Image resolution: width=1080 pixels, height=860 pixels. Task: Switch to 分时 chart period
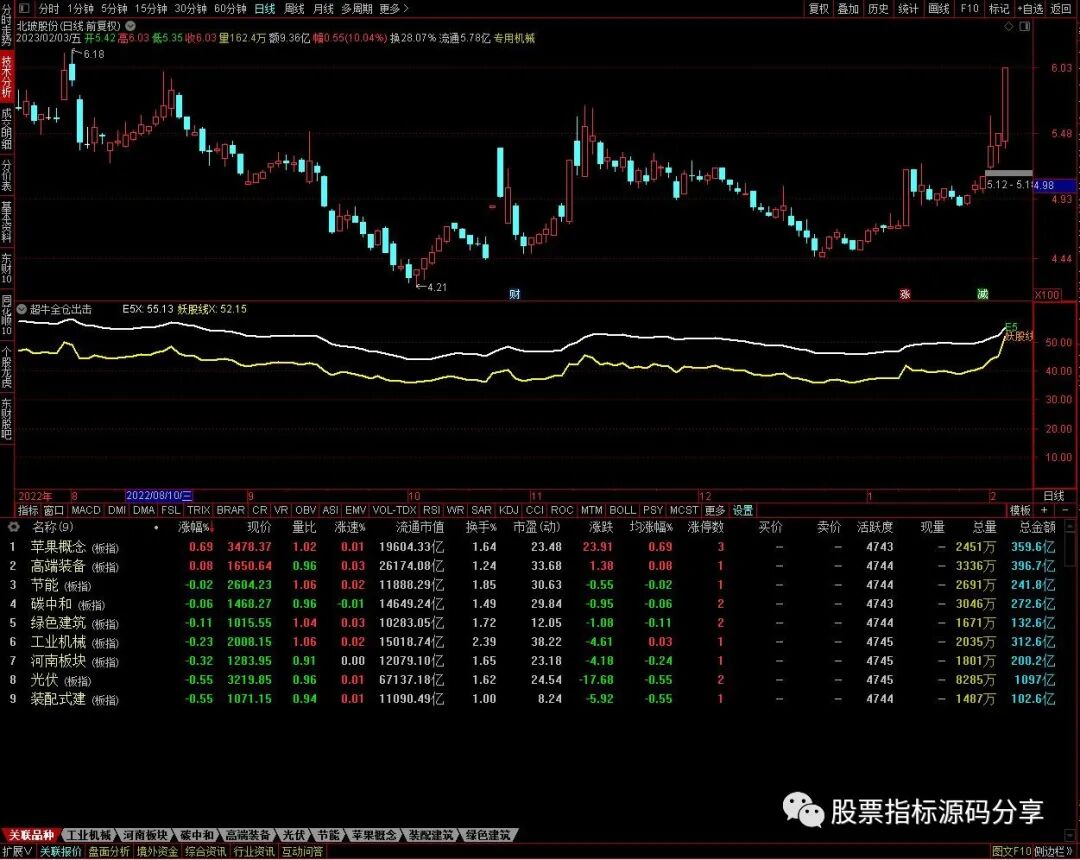49,8
